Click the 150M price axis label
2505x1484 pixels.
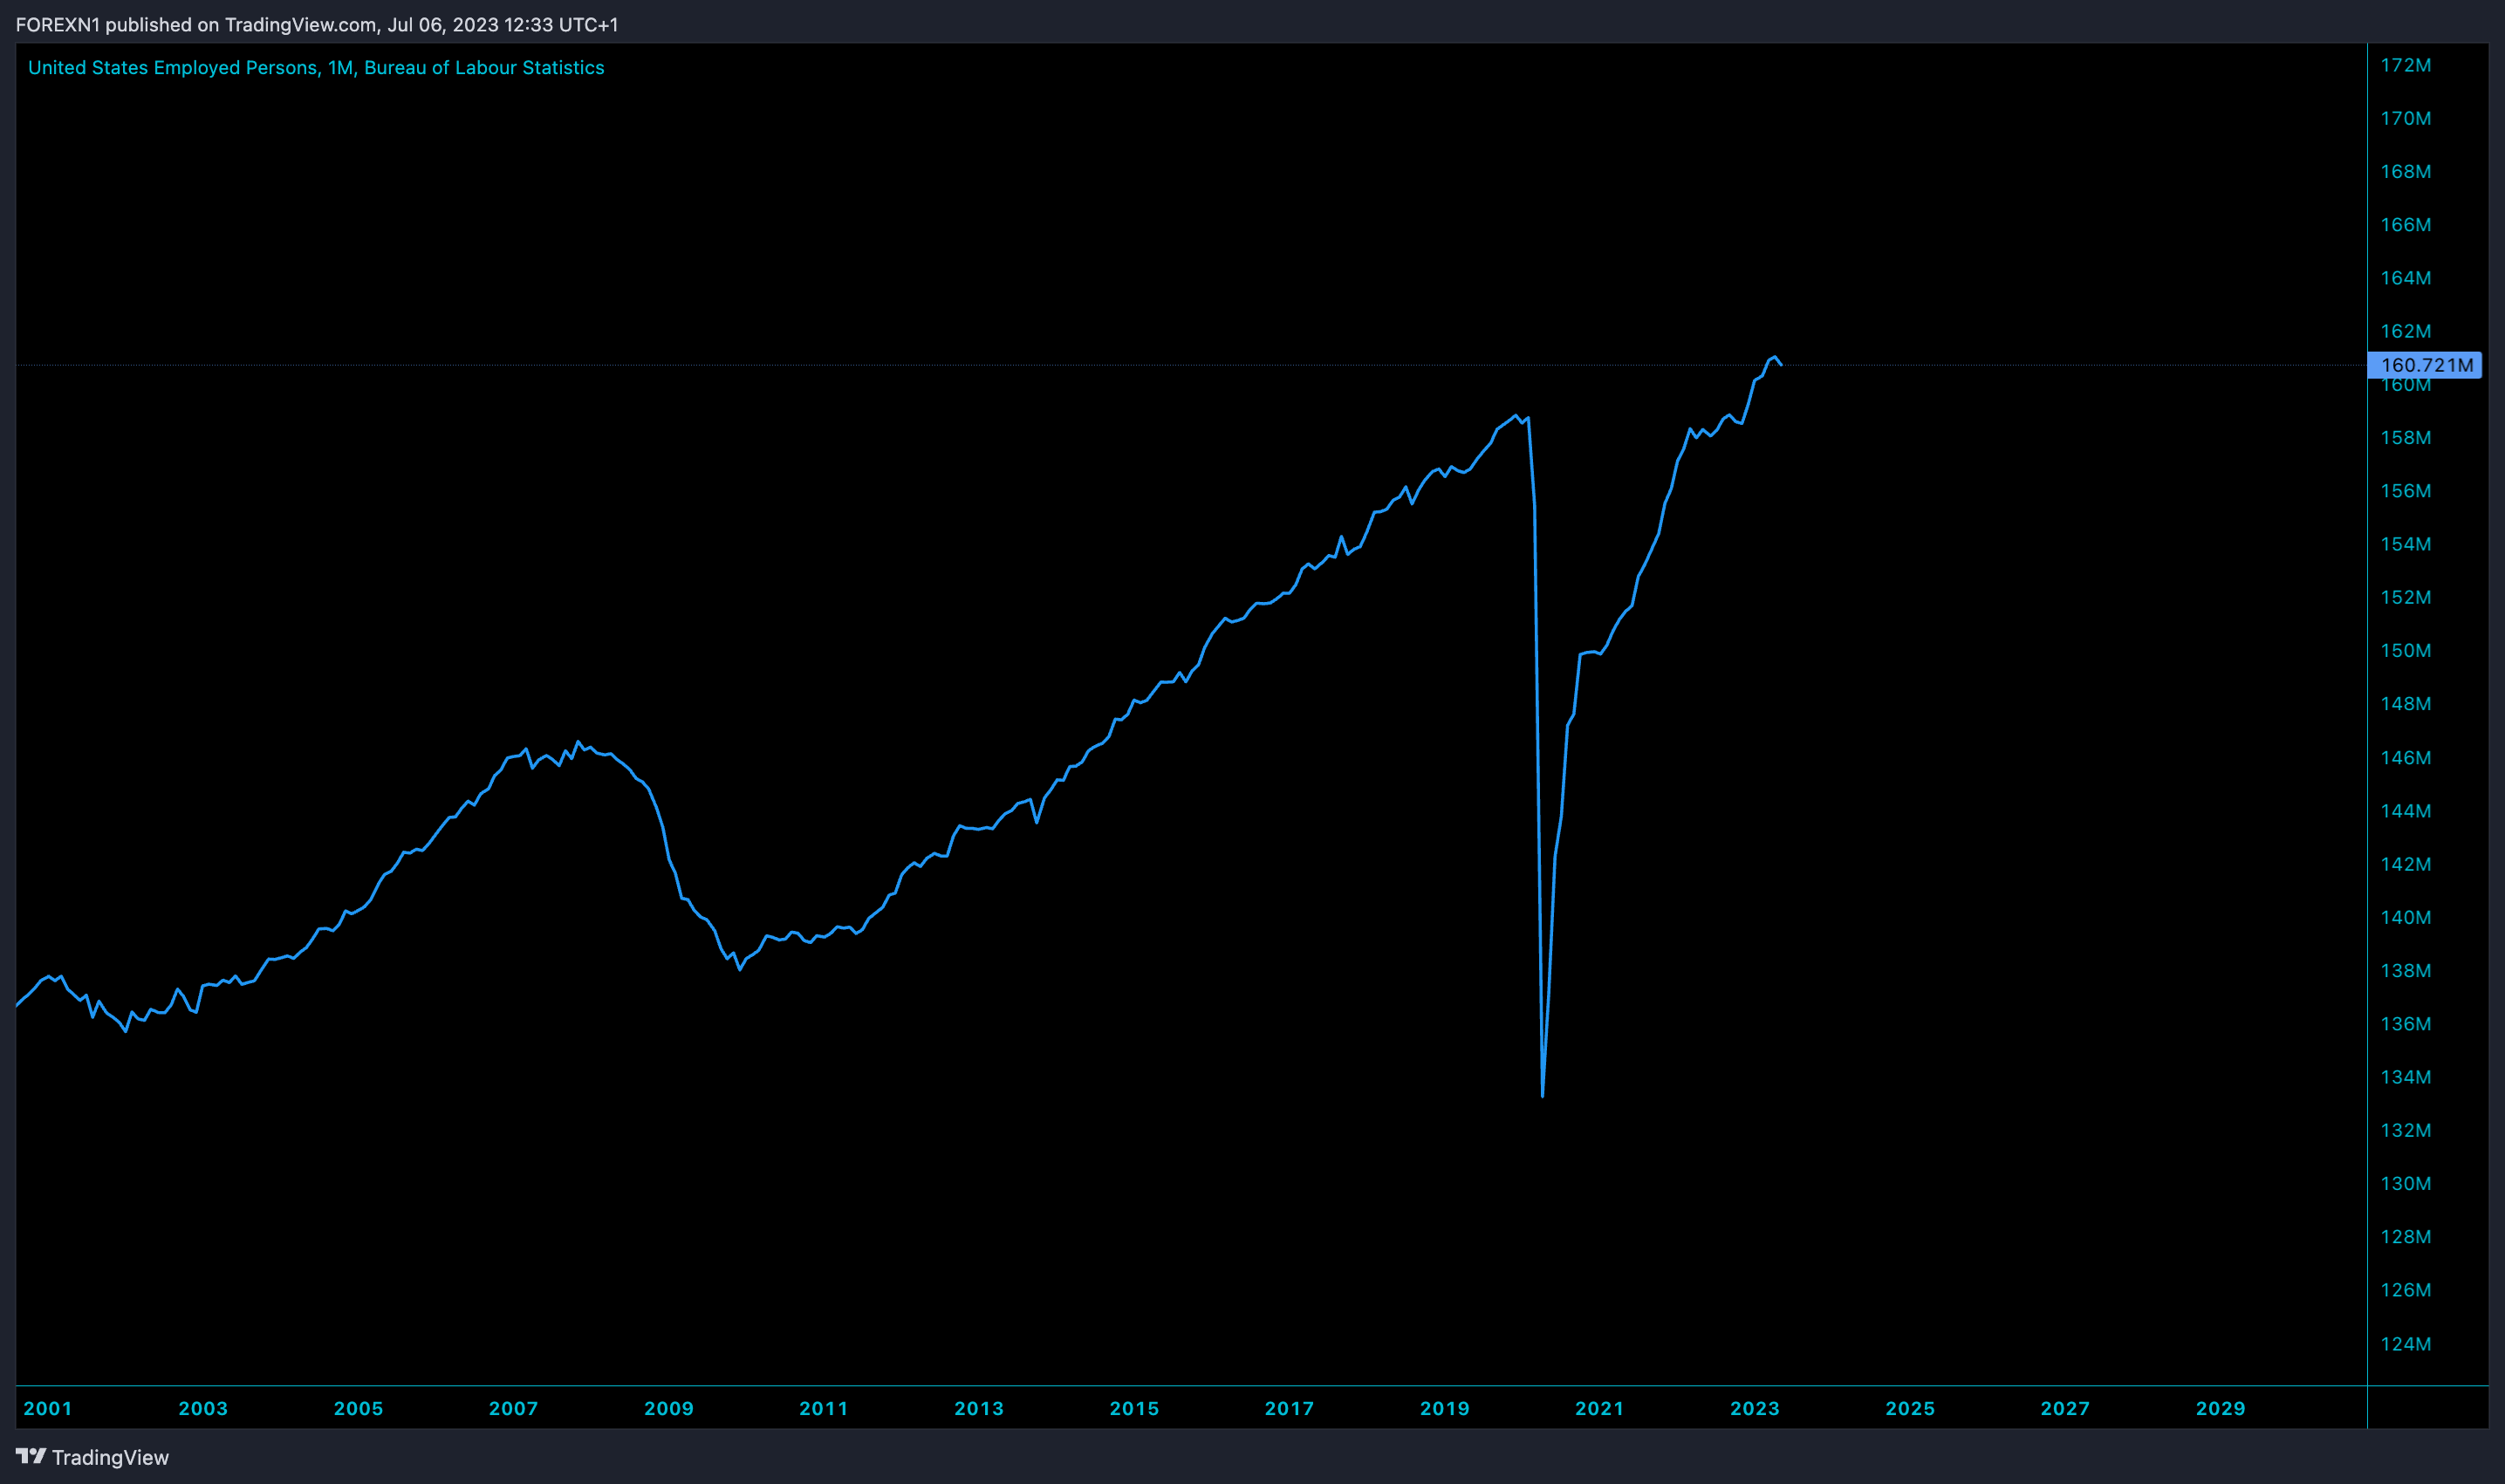pos(2406,650)
